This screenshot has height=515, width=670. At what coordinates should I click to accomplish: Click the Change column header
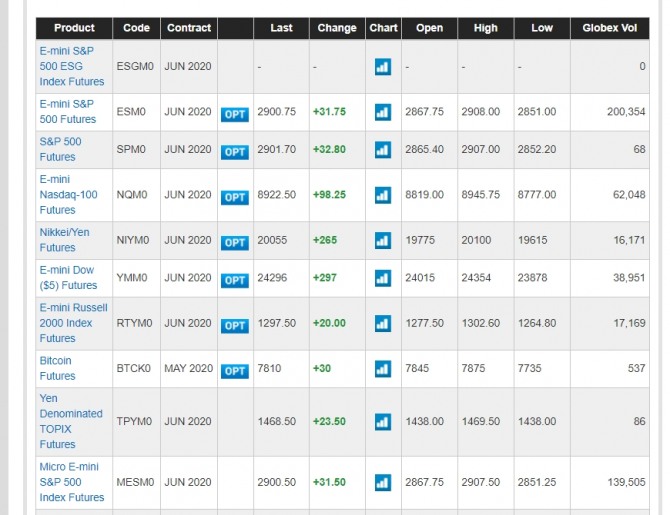coord(337,28)
